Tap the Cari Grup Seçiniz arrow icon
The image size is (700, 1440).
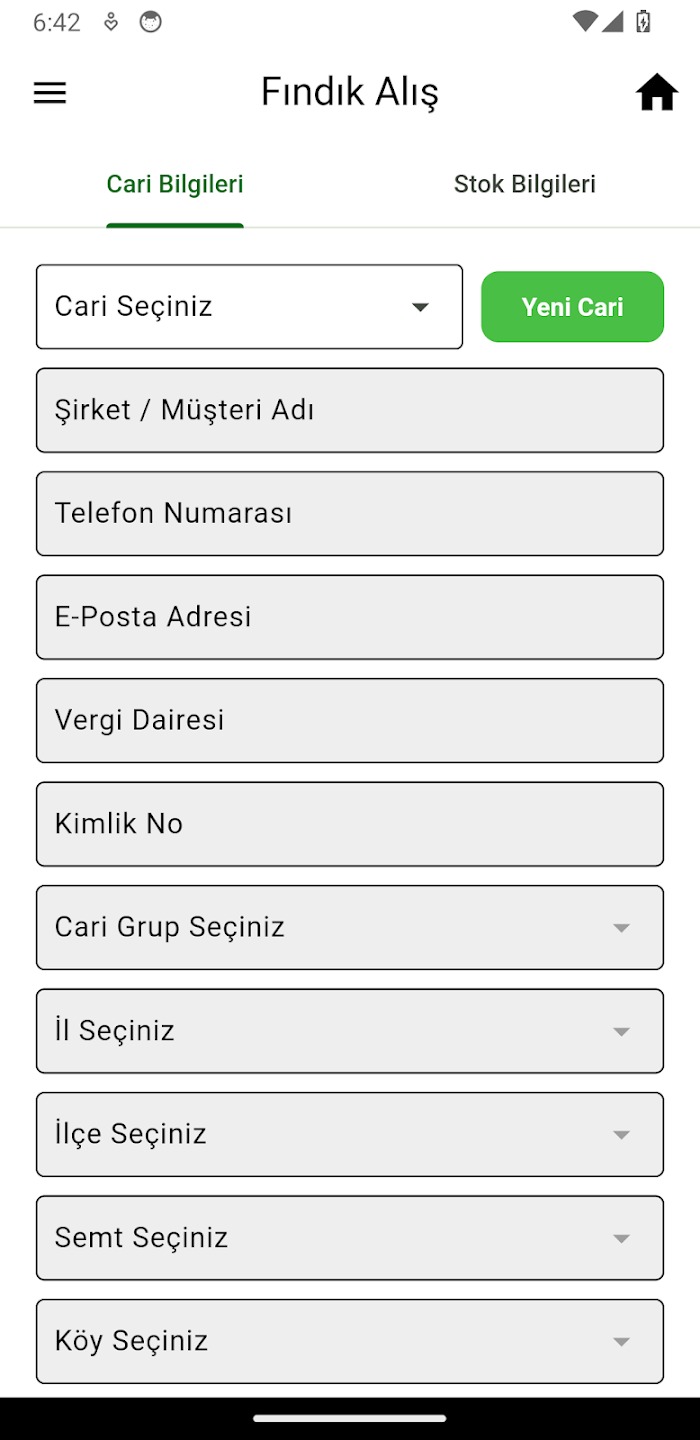621,928
